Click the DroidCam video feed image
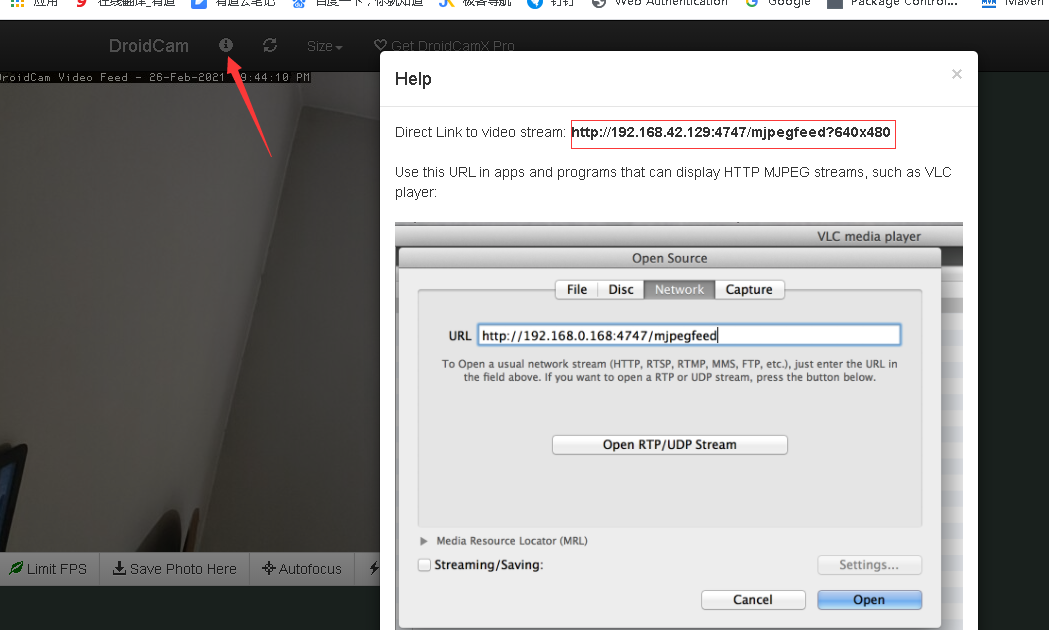This screenshot has width=1049, height=630. [x=190, y=311]
